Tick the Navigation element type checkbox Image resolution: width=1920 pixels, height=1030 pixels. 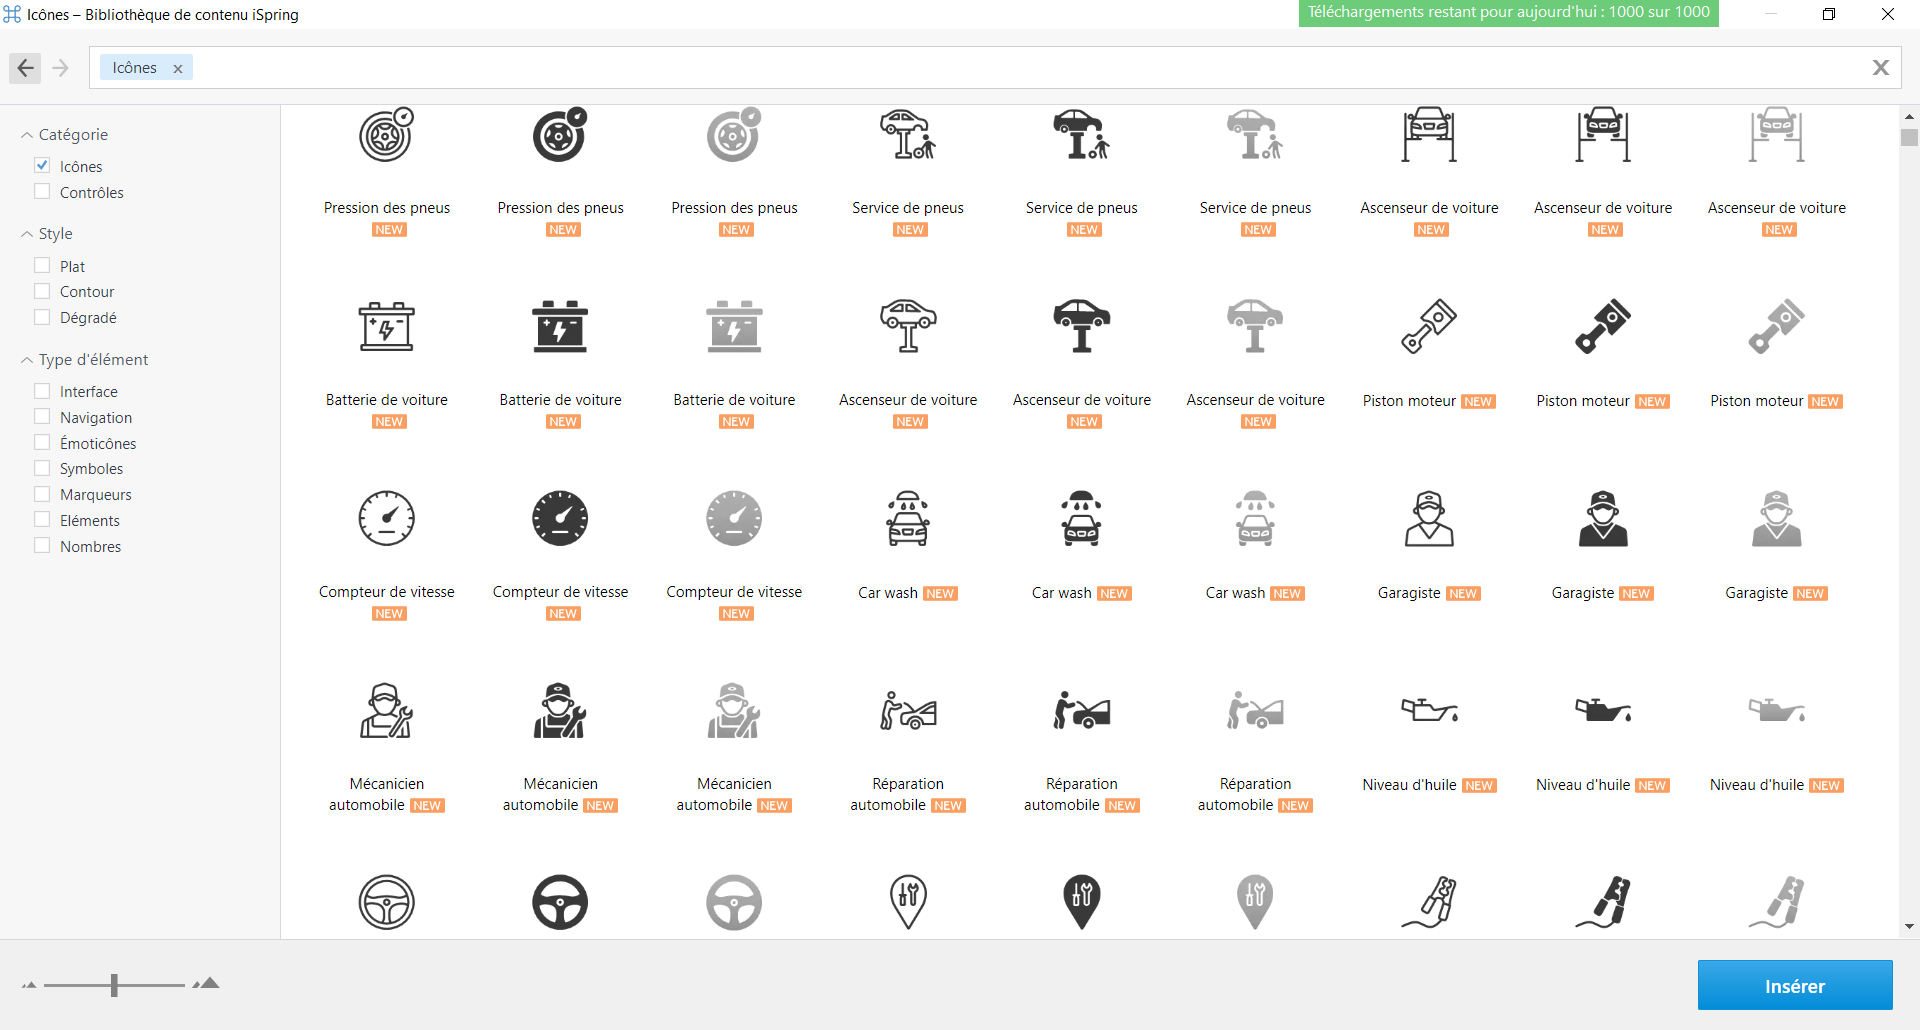tap(42, 417)
